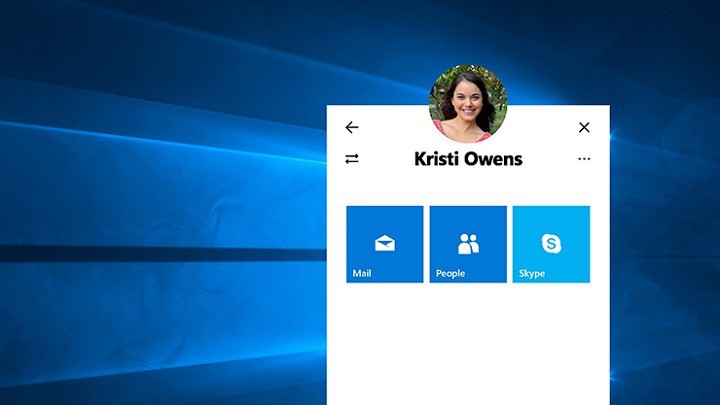Image resolution: width=720 pixels, height=405 pixels.
Task: Open the People tile
Action: (468, 244)
